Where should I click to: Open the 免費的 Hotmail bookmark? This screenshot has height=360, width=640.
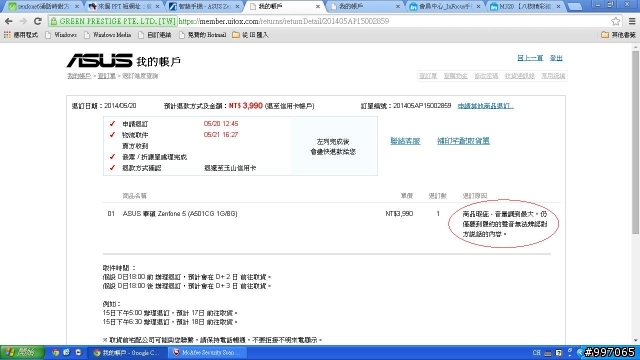(x=202, y=35)
